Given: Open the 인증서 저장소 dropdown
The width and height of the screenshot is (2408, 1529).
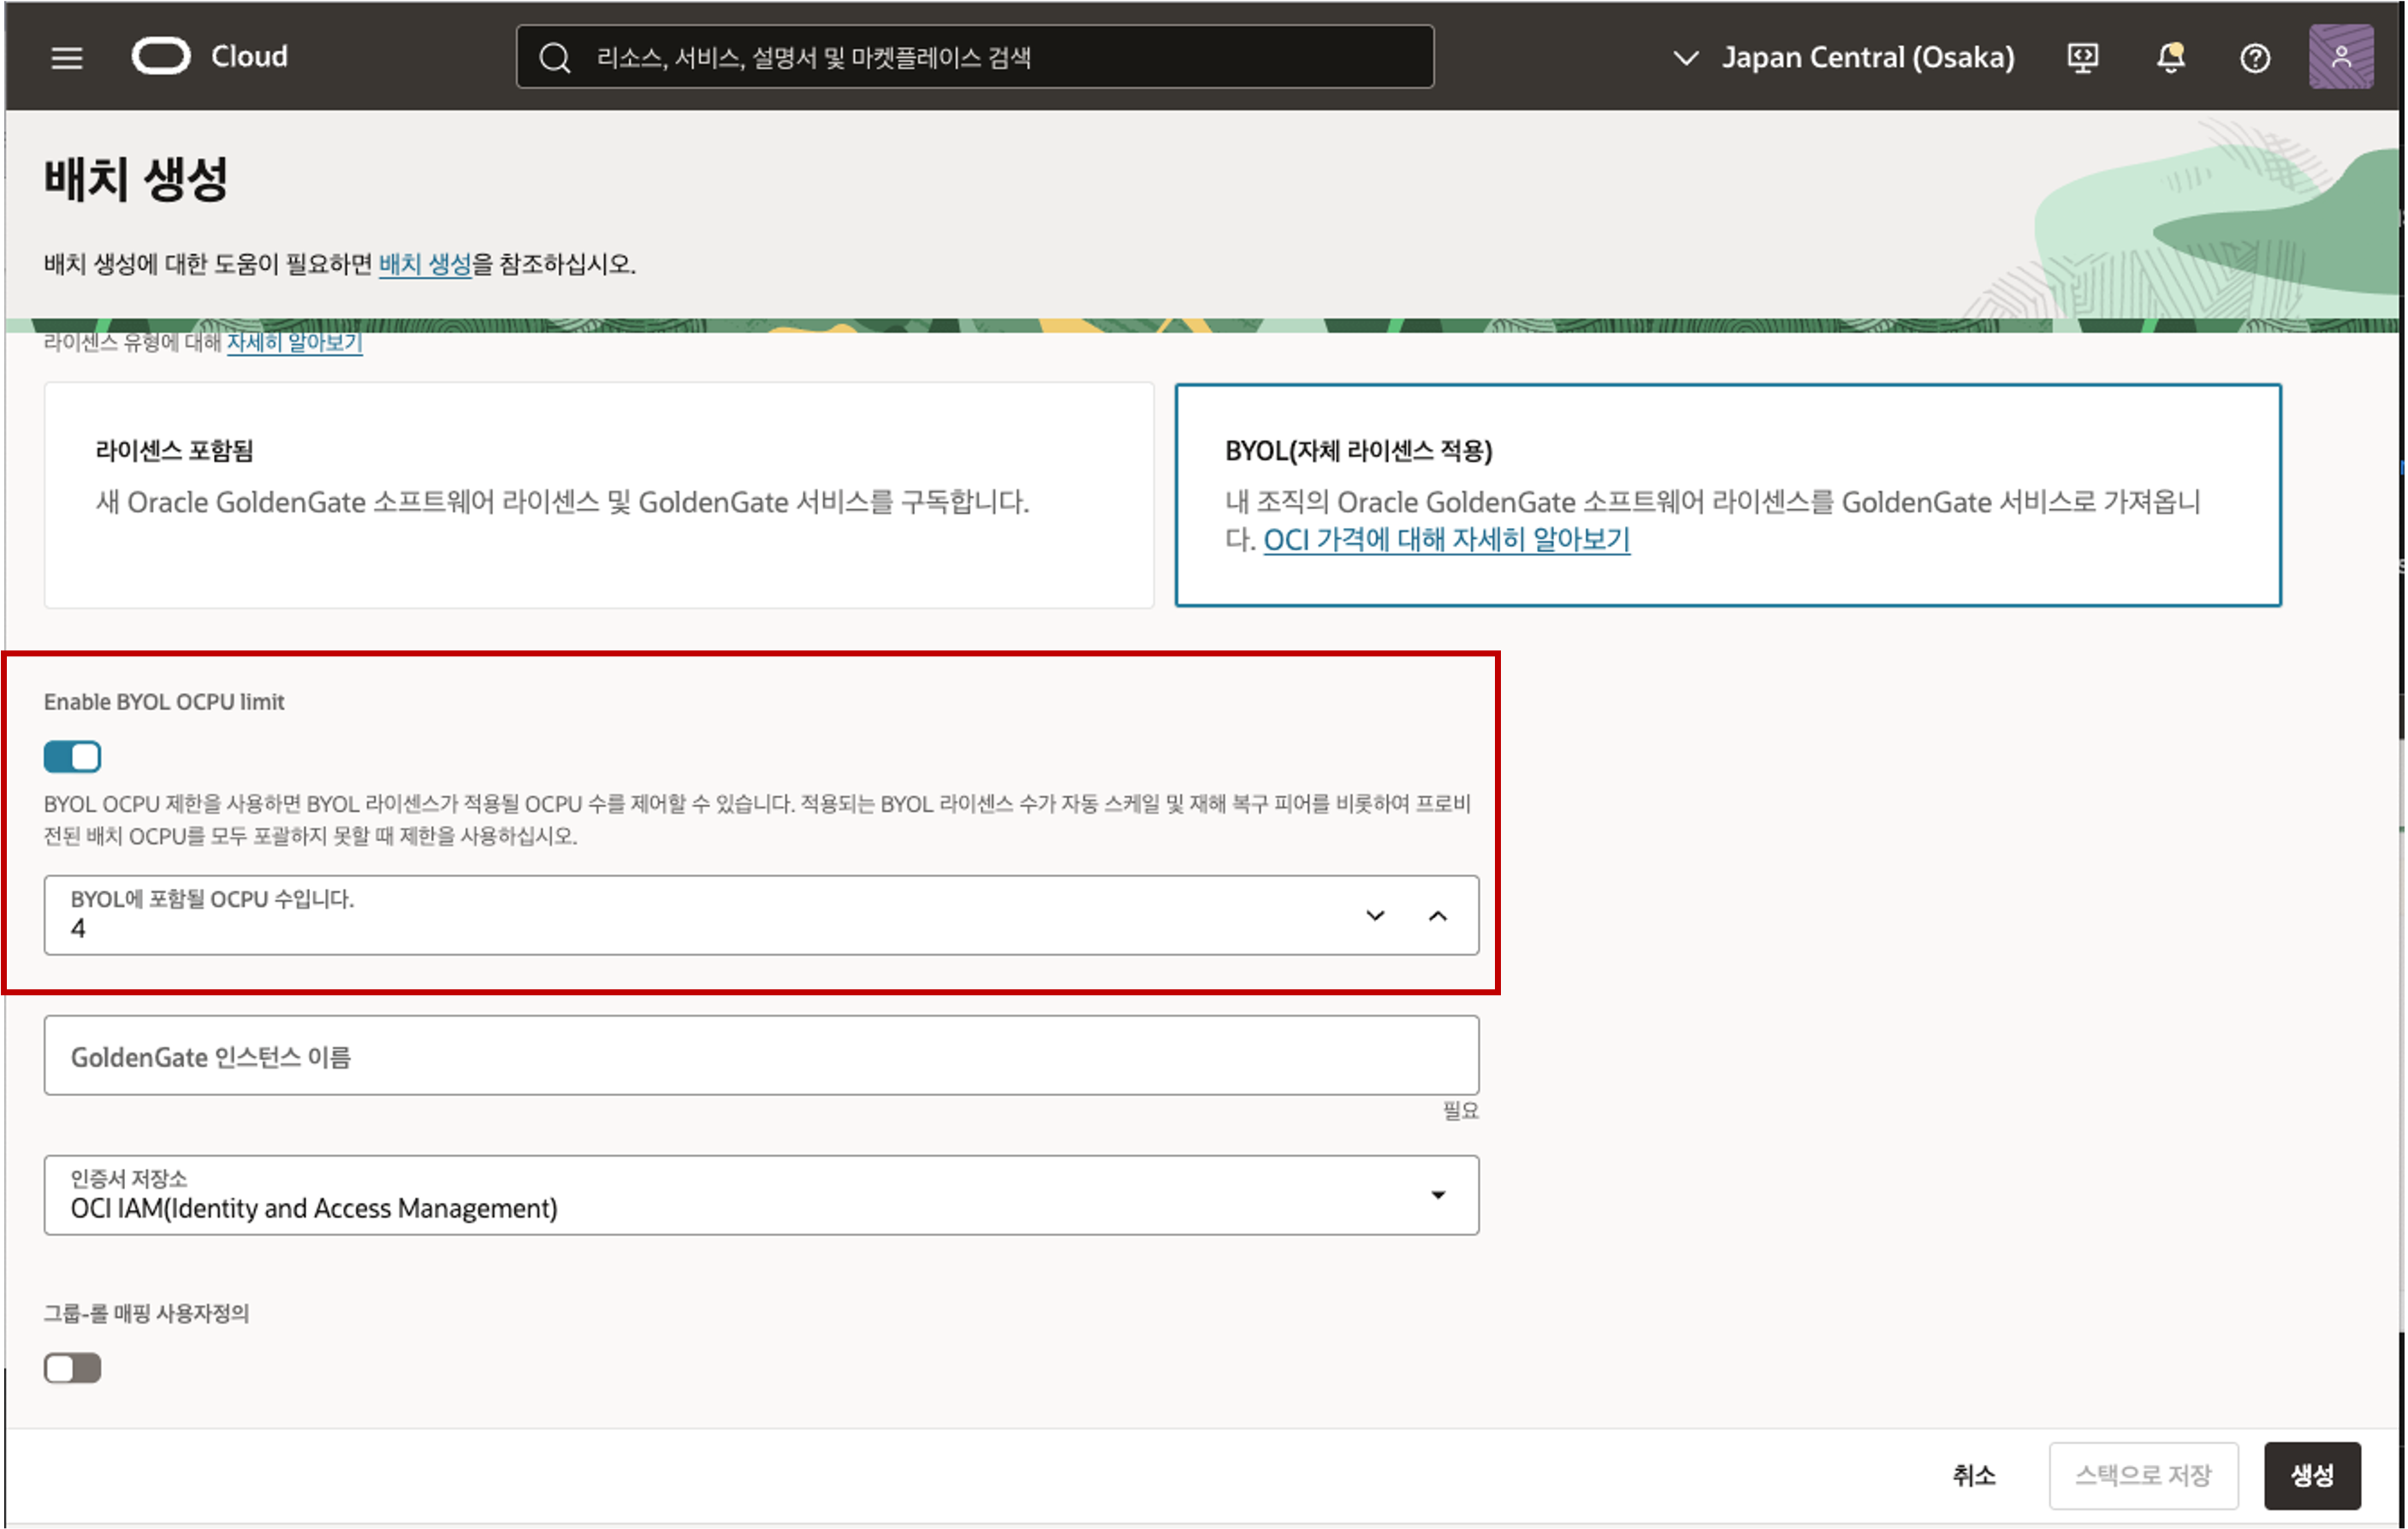Looking at the screenshot, I should [760, 1195].
